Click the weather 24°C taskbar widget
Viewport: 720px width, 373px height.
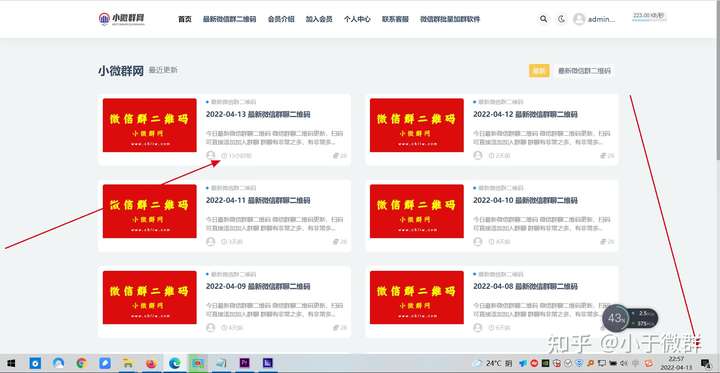coord(493,363)
